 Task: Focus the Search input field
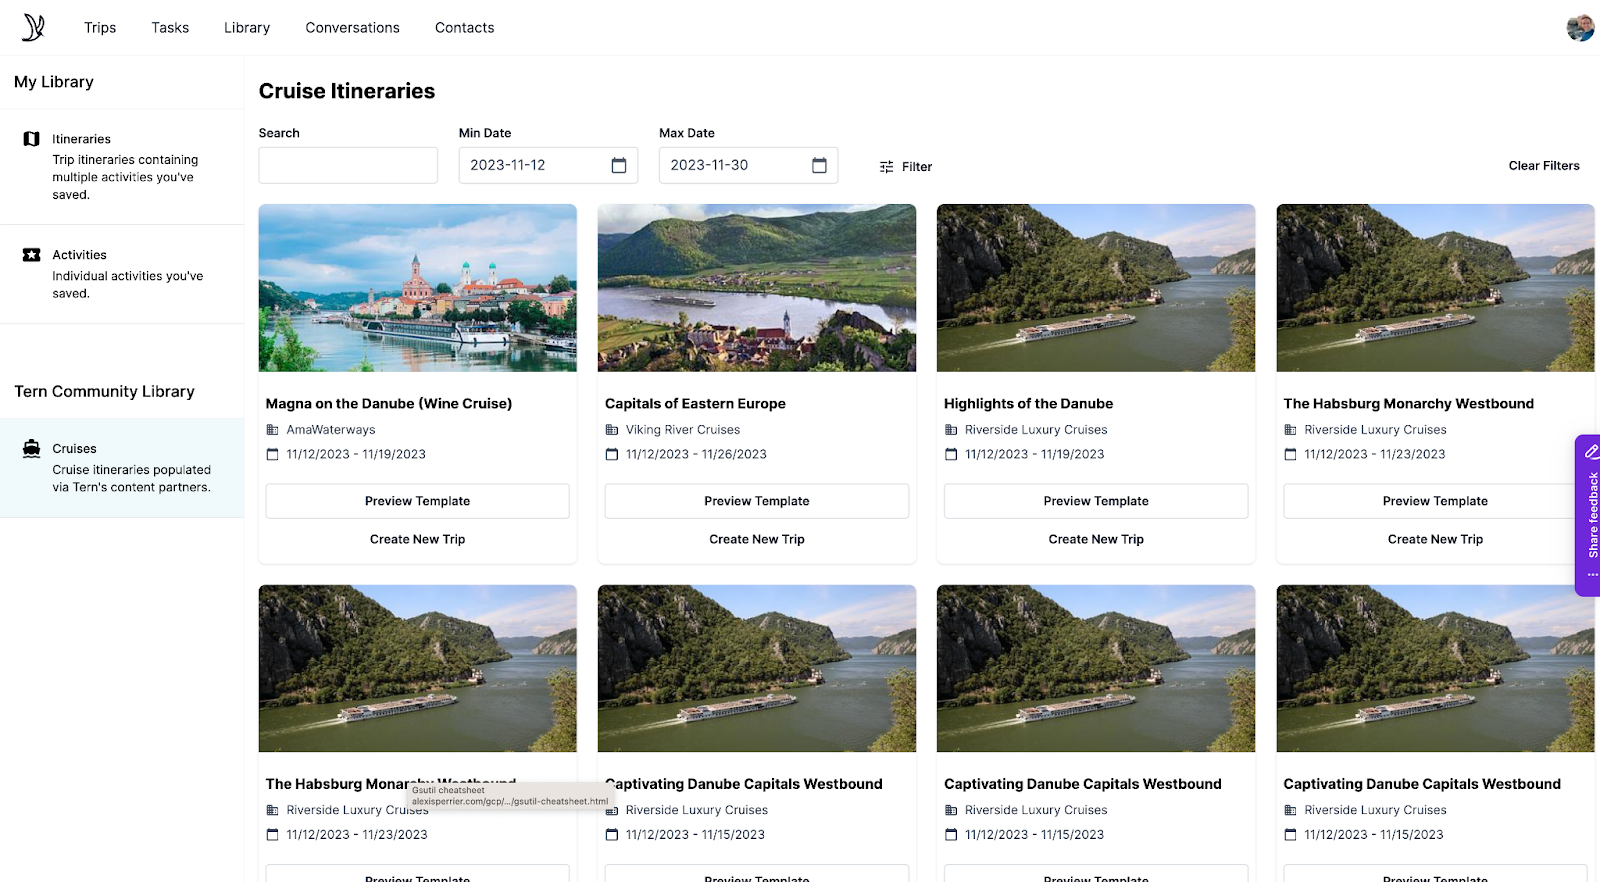348,165
